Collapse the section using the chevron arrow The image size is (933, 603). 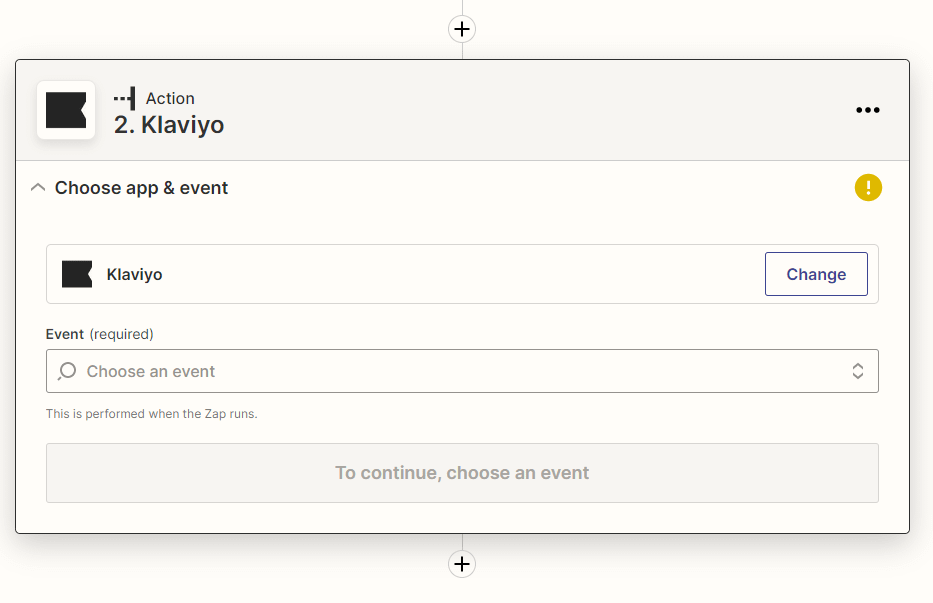(x=38, y=187)
